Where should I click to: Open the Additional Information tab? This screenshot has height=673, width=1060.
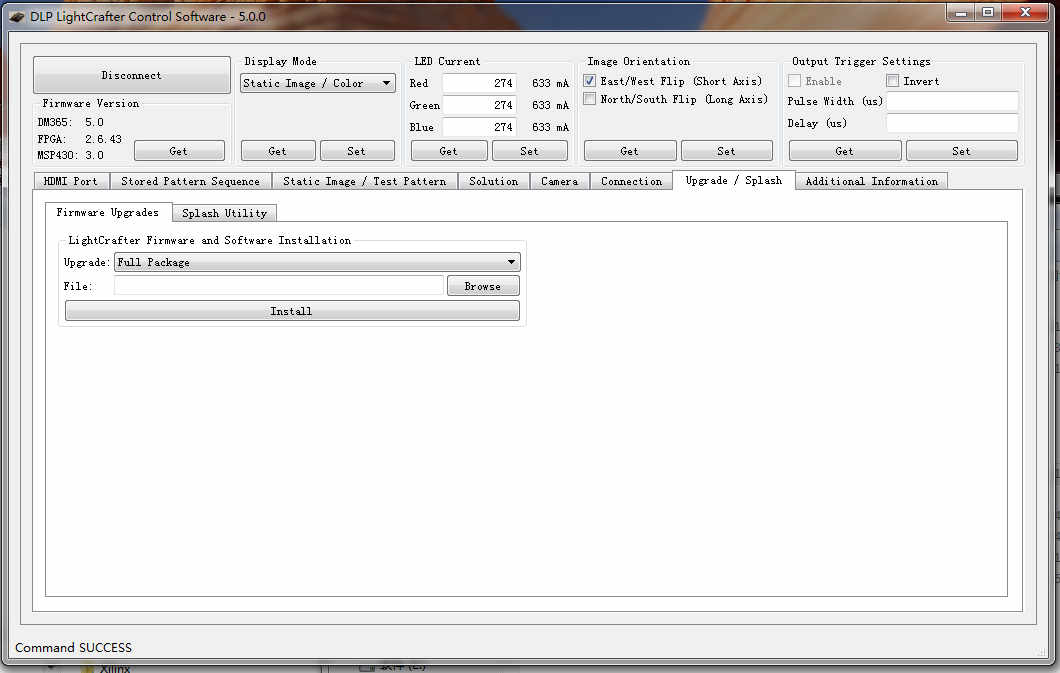pos(872,181)
